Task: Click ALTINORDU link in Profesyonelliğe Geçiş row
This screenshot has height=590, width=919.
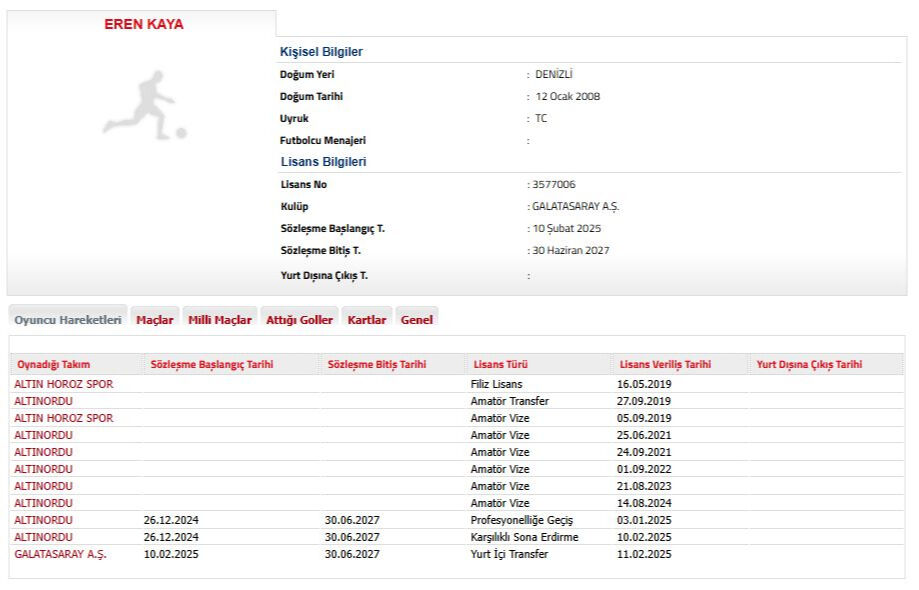Action: tap(43, 520)
